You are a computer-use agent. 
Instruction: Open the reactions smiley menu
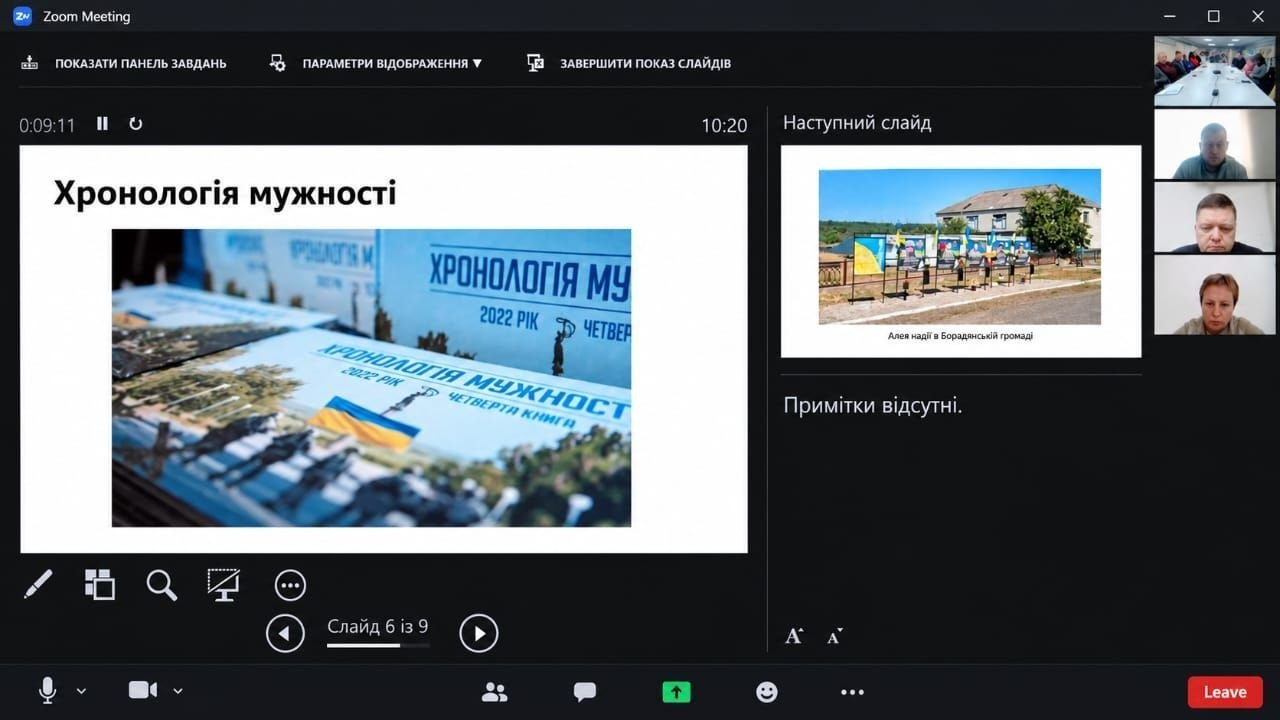pyautogui.click(x=767, y=692)
